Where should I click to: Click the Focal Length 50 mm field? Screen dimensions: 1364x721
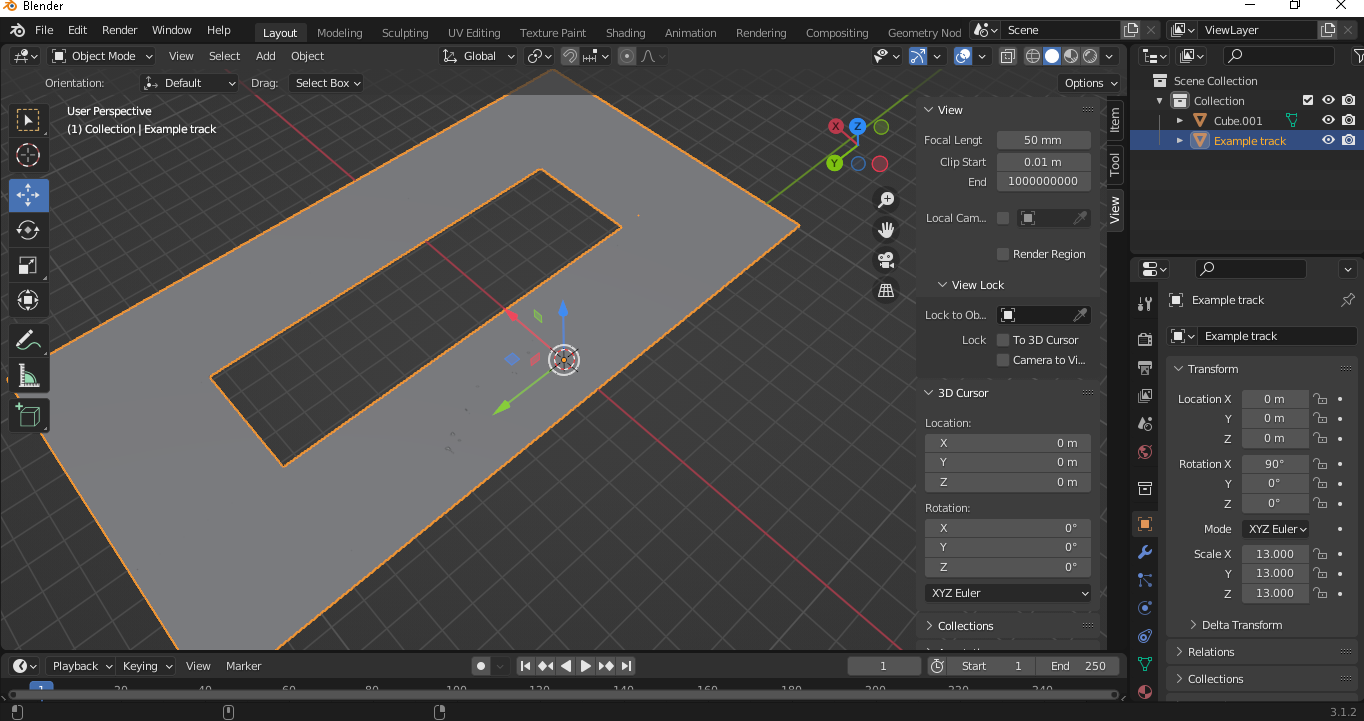point(1043,140)
